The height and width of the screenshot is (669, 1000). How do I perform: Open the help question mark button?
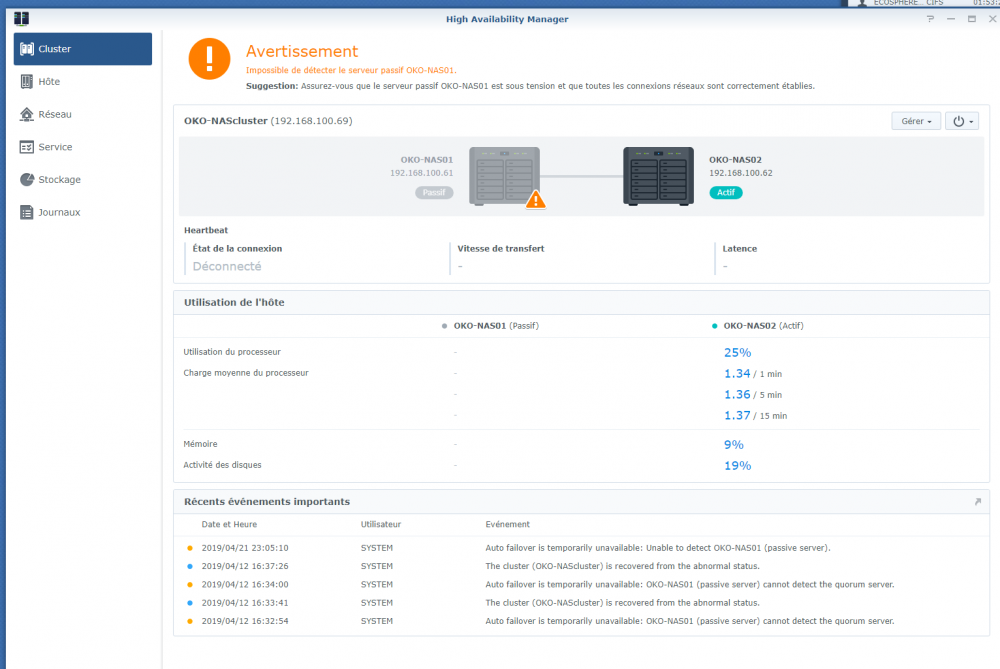(x=930, y=19)
